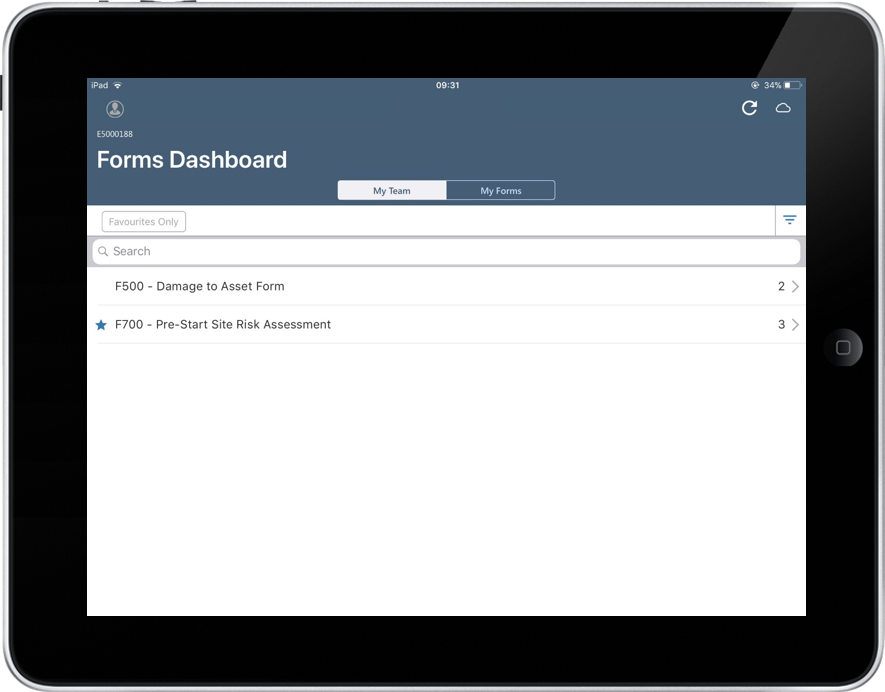Click the search magnifier icon
The height and width of the screenshot is (692, 885).
point(103,252)
